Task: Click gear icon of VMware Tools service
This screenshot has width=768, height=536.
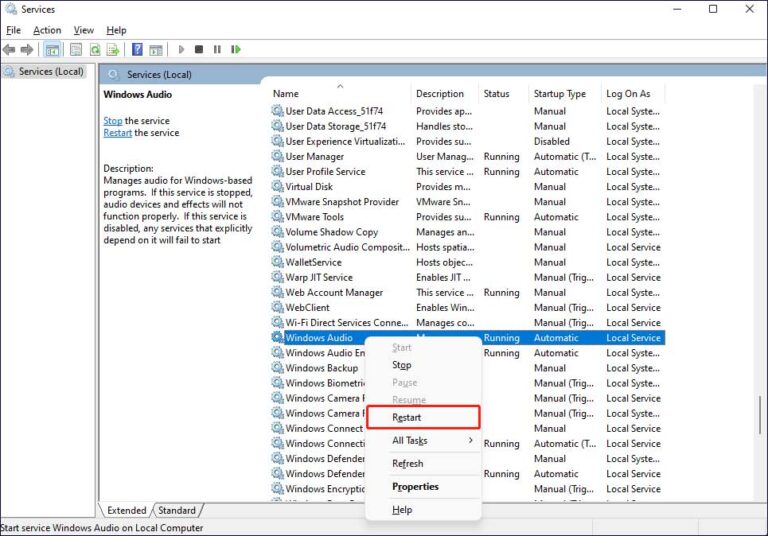Action: pyautogui.click(x=278, y=217)
